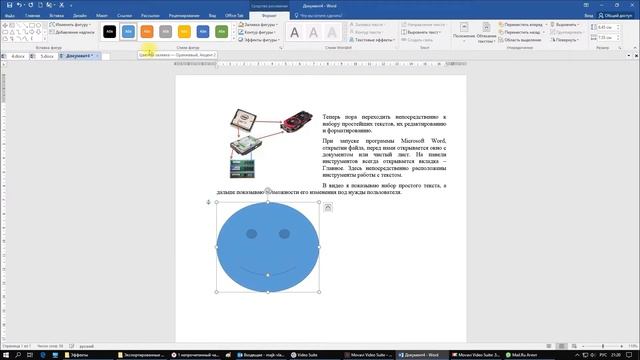
Task: Click Общий доступ button
Action: click(x=615, y=16)
